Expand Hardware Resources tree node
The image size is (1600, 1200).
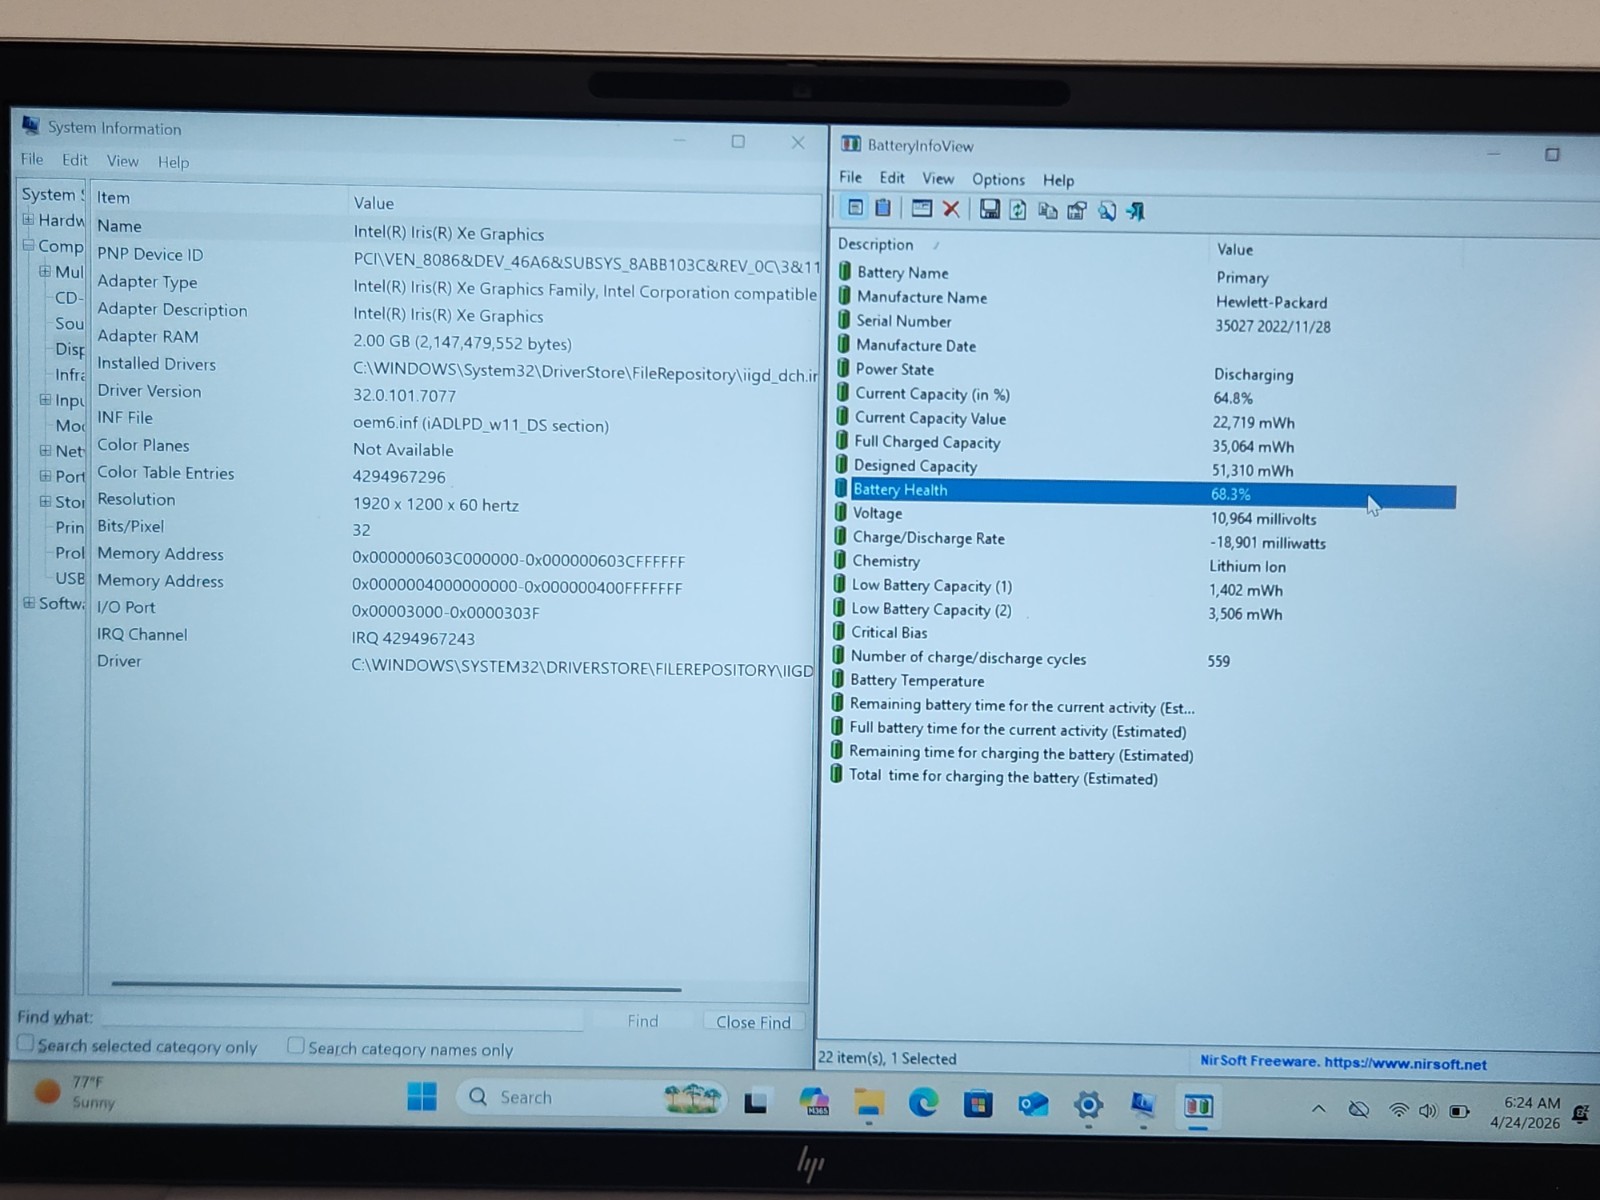29,219
